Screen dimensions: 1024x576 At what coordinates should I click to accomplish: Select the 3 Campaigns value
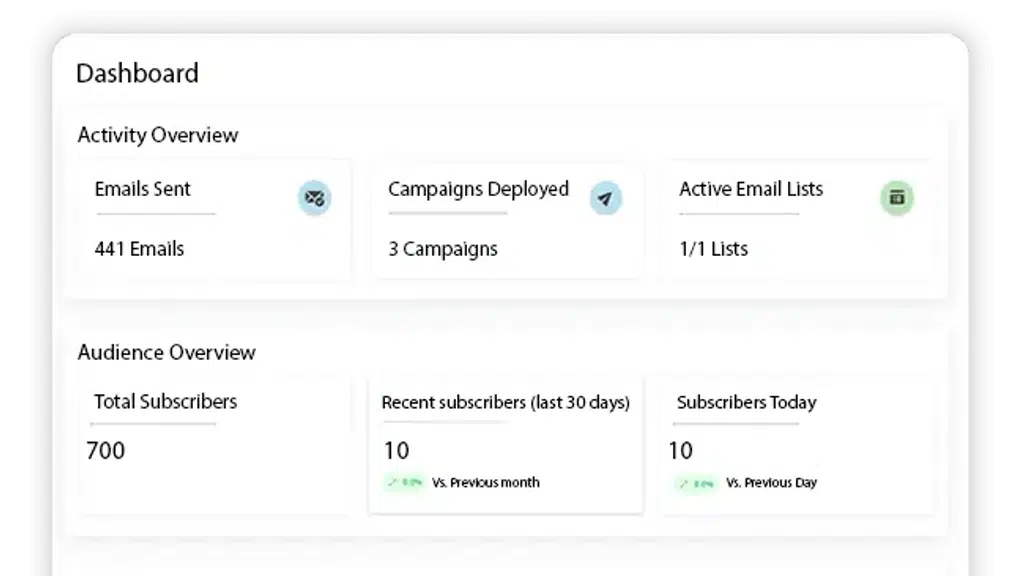pos(443,249)
